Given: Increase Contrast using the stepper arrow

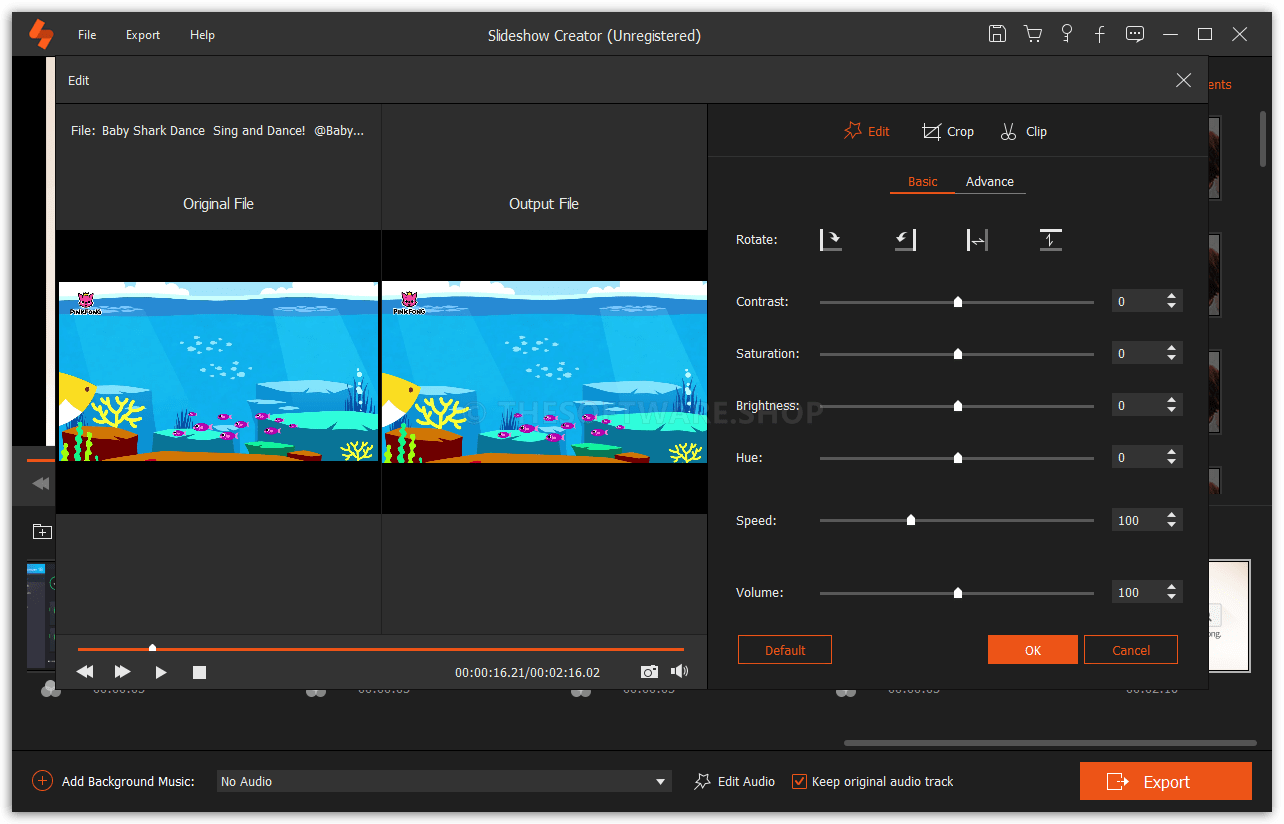Looking at the screenshot, I should 1172,296.
